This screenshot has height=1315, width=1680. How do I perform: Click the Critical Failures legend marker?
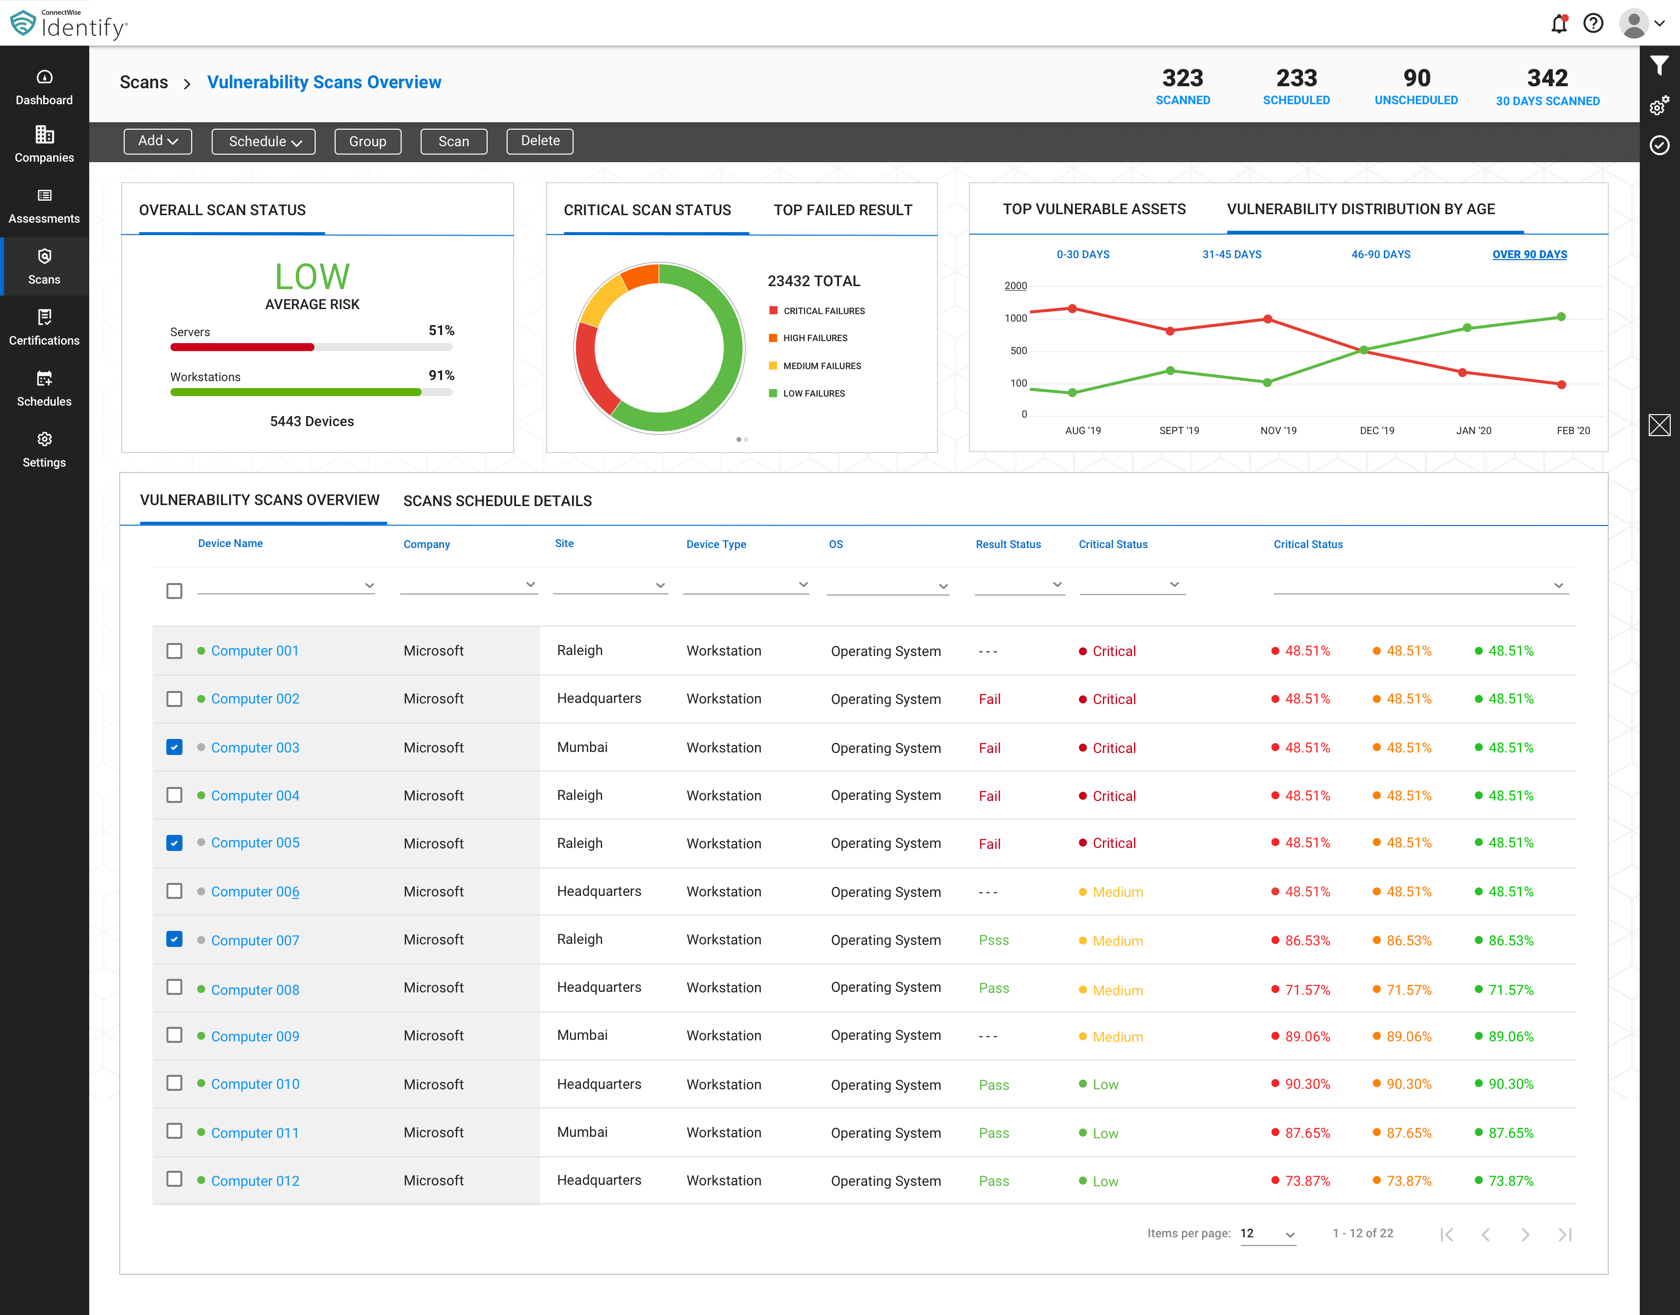[x=773, y=311]
